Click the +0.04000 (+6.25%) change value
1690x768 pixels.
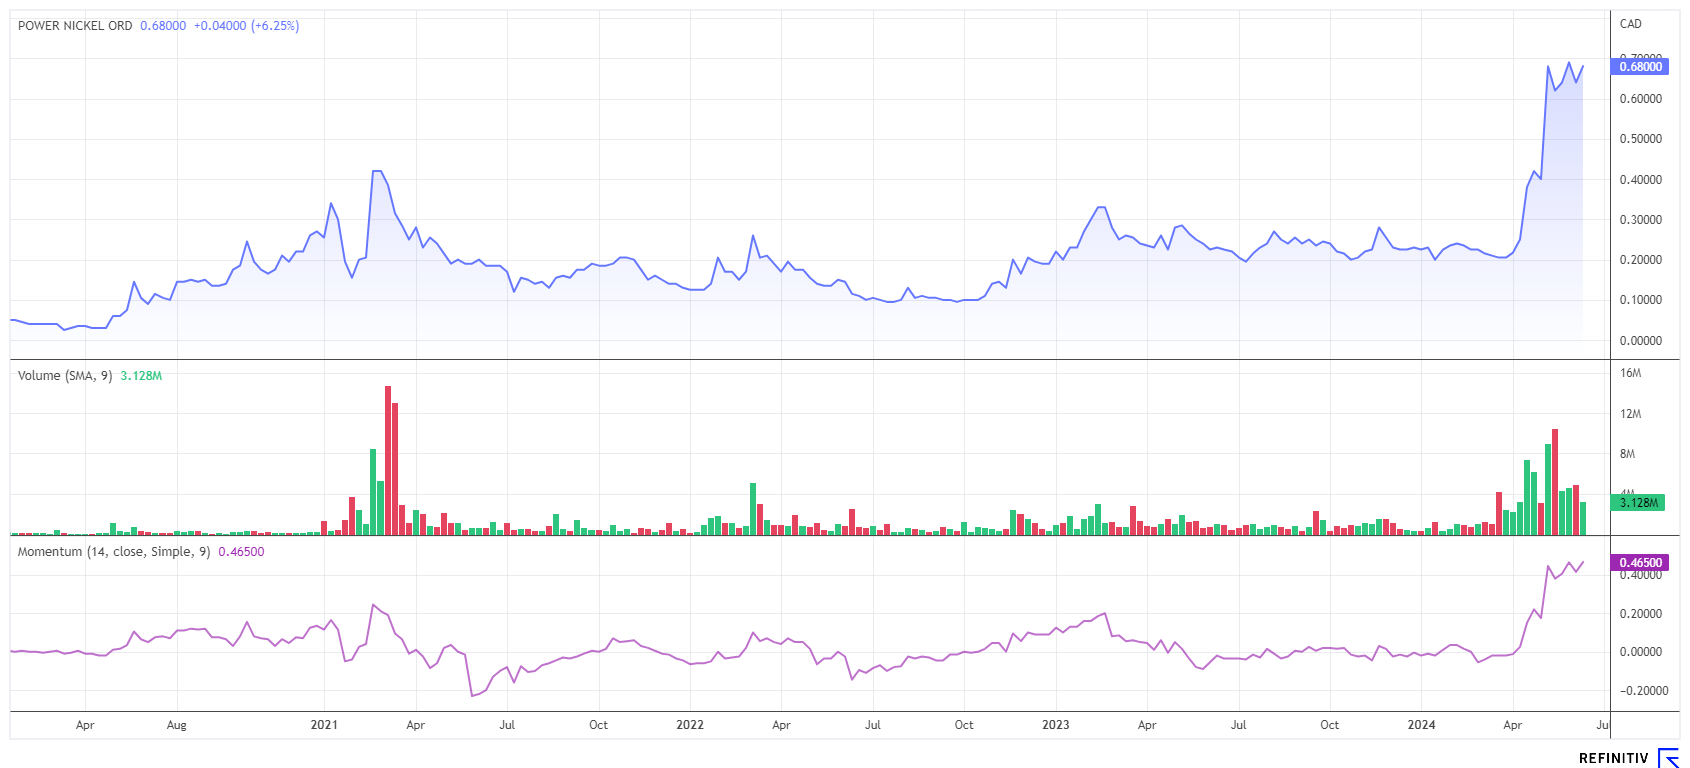pos(246,26)
